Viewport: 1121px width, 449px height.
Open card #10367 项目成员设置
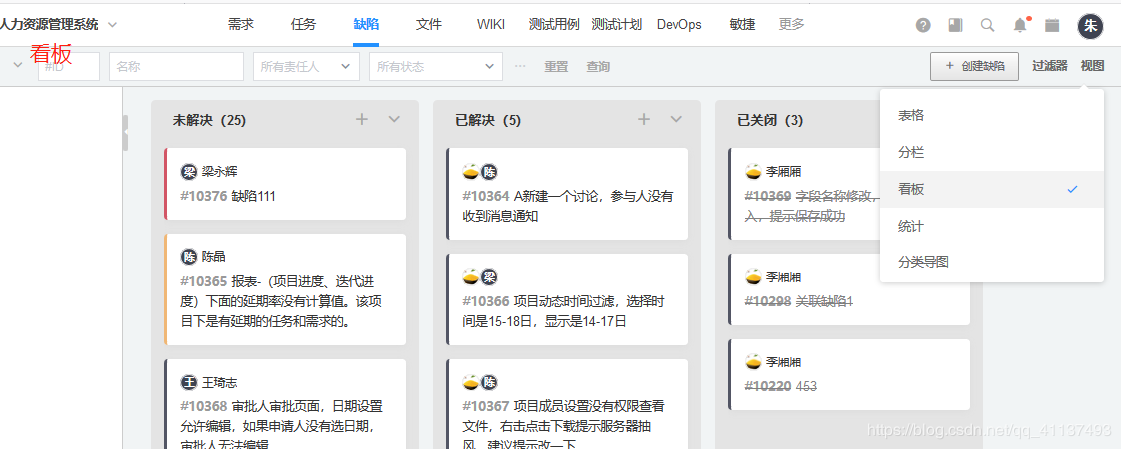click(x=567, y=405)
